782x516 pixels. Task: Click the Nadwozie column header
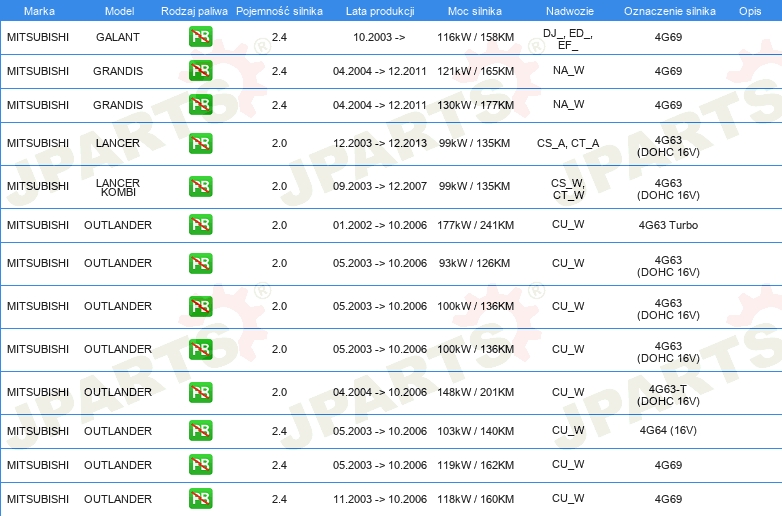click(570, 11)
